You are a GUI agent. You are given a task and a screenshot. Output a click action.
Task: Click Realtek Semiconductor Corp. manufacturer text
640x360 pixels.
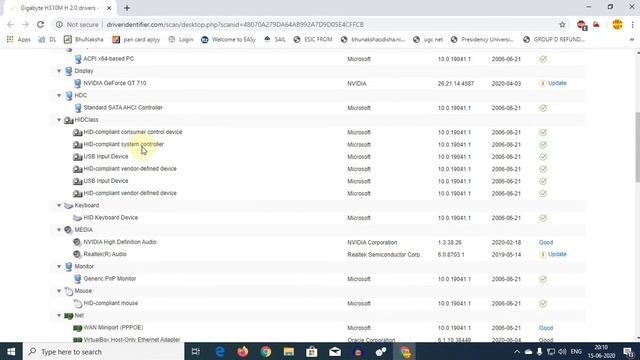click(x=384, y=255)
